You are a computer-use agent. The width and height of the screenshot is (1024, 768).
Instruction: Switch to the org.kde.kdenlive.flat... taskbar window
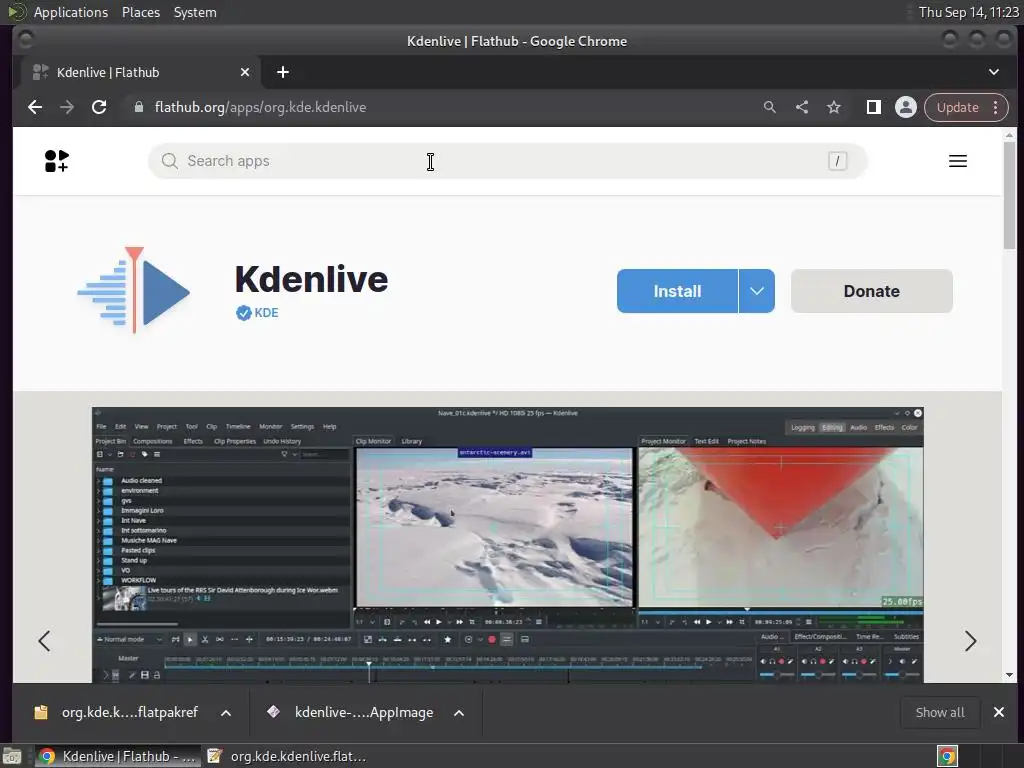tap(286, 756)
